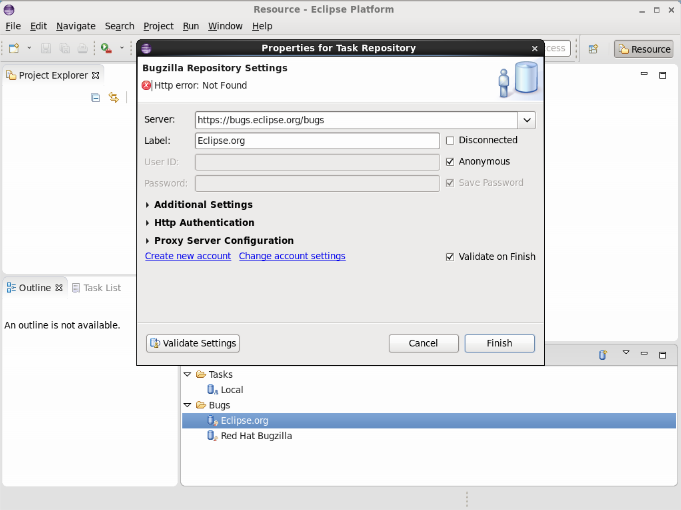681x510 pixels.
Task: Click the Quick Access search field
Action: [x=557, y=48]
